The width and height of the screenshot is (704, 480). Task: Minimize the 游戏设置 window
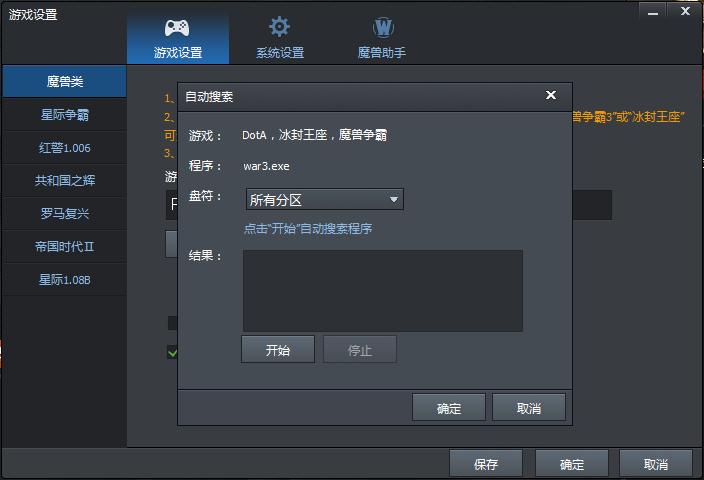653,12
